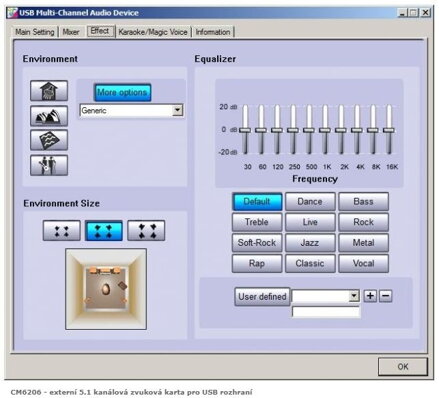Close the USB Multi-Channel Audio Device window
The height and width of the screenshot is (398, 439).
pyautogui.click(x=425, y=13)
